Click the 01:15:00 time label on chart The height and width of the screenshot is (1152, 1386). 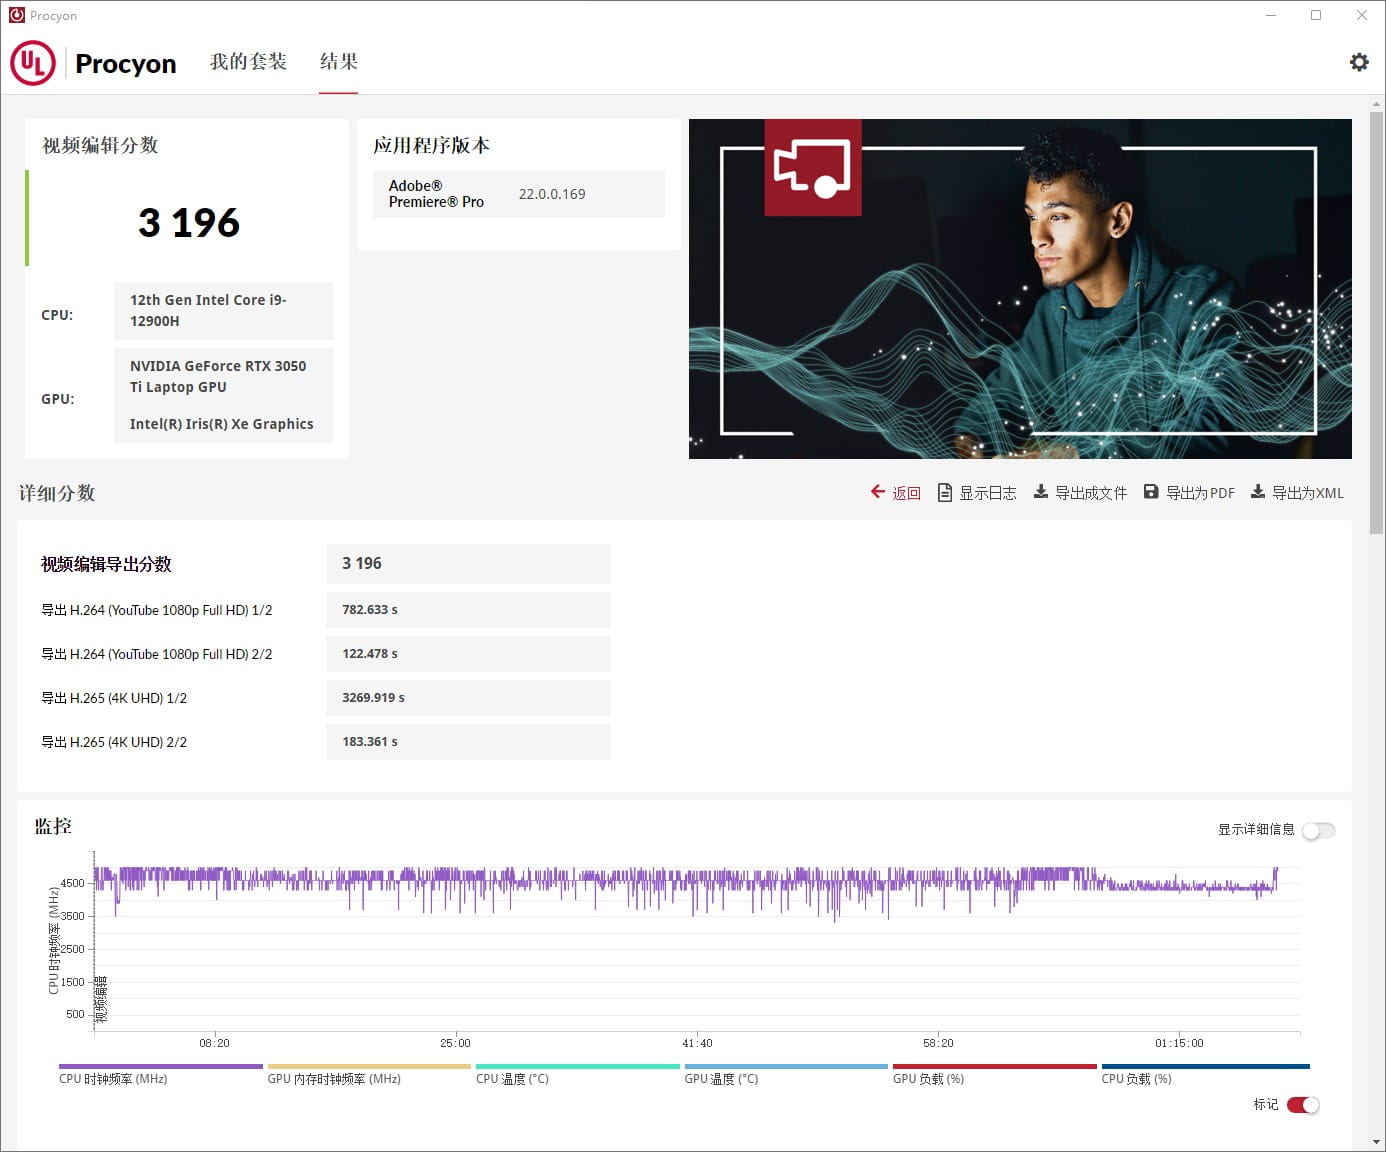coord(1179,1043)
